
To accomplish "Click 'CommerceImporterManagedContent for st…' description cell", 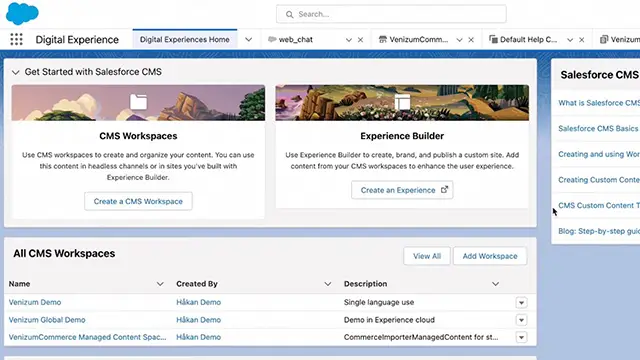I will (421, 337).
